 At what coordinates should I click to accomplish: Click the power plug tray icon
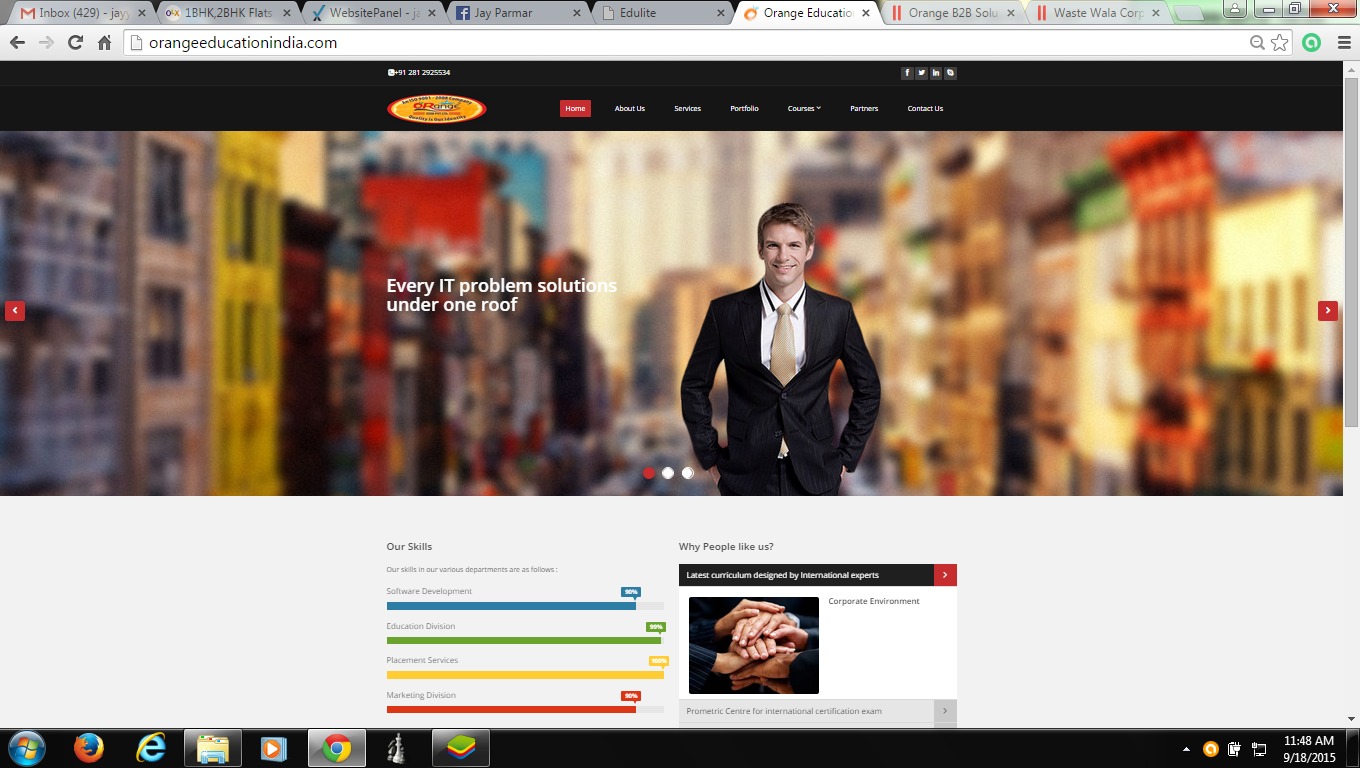tap(1235, 748)
